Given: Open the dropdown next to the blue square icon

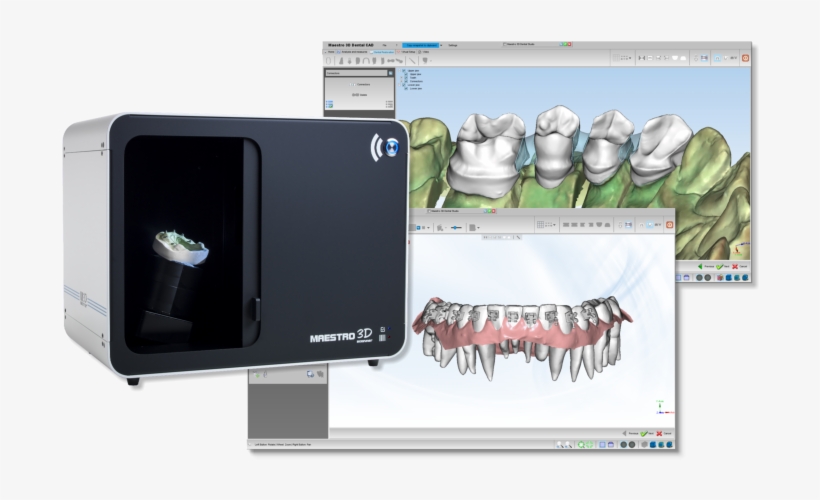Looking at the screenshot, I should click(x=428, y=228).
